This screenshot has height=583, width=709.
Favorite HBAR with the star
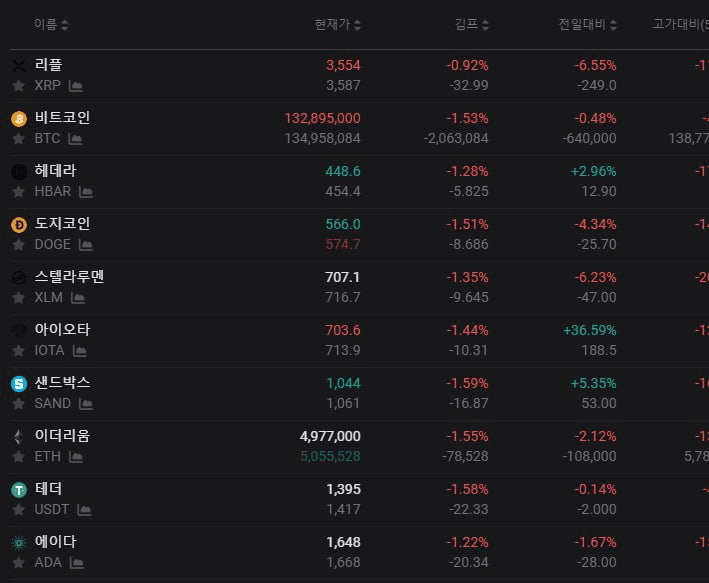19,192
